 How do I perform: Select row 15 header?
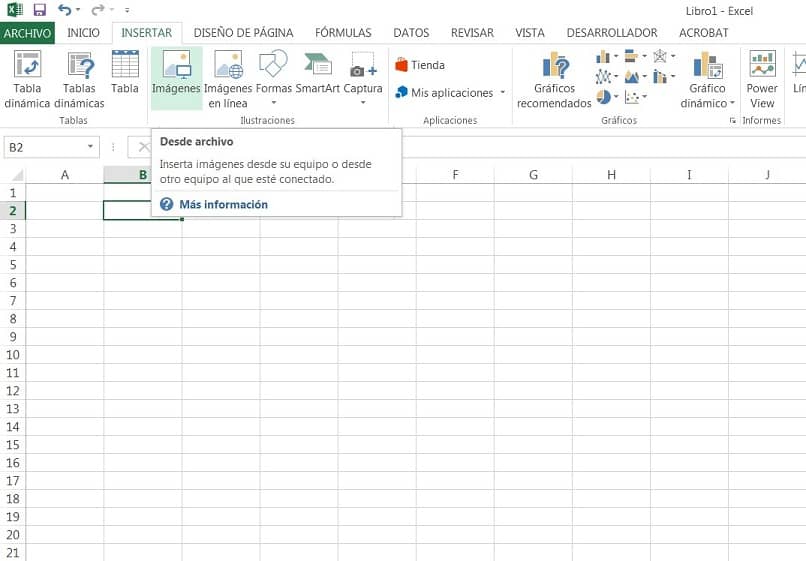(x=13, y=445)
